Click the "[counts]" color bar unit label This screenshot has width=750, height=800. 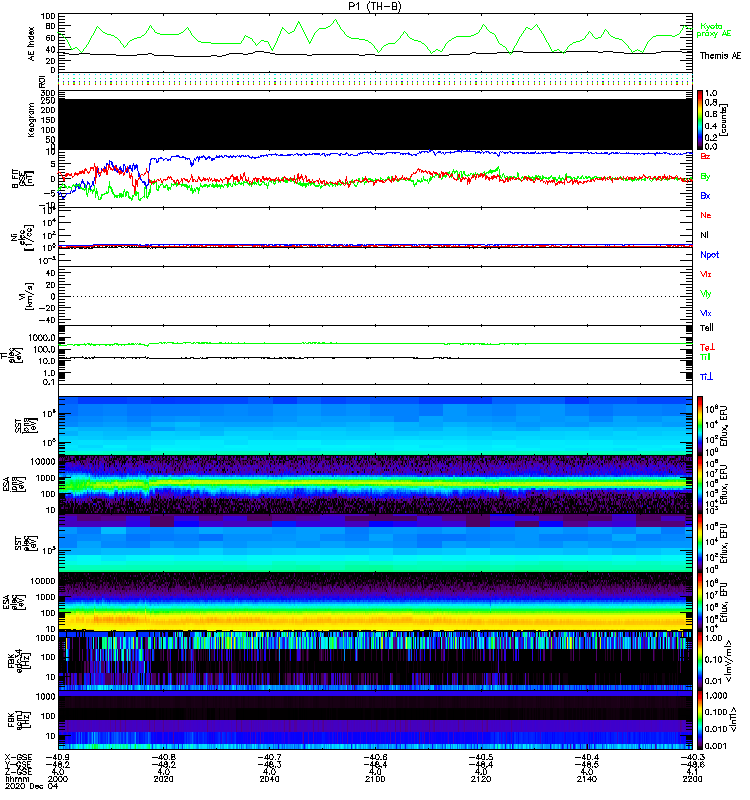[x=724, y=120]
